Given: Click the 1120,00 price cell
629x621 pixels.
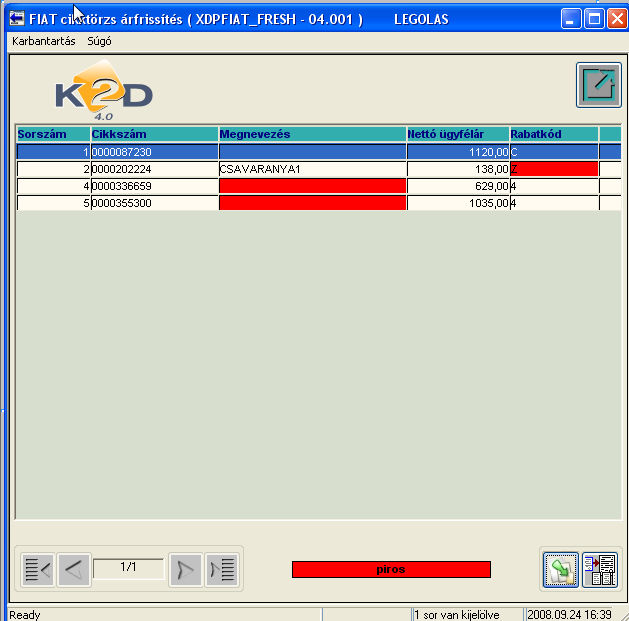Looking at the screenshot, I should [x=458, y=152].
